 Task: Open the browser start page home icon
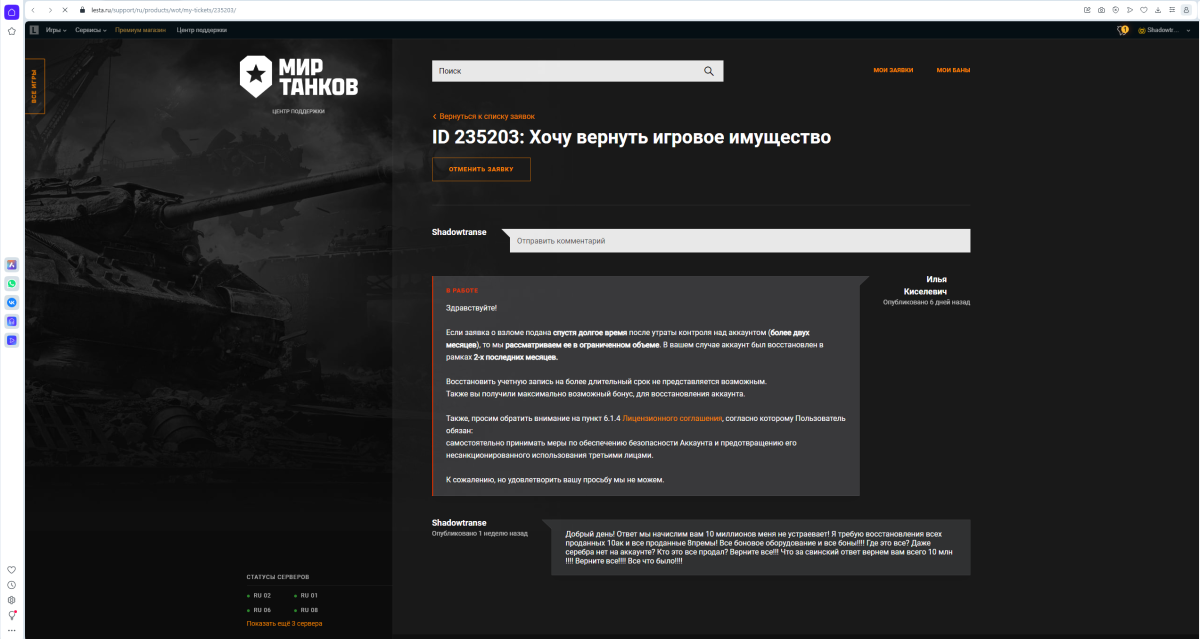[12, 10]
